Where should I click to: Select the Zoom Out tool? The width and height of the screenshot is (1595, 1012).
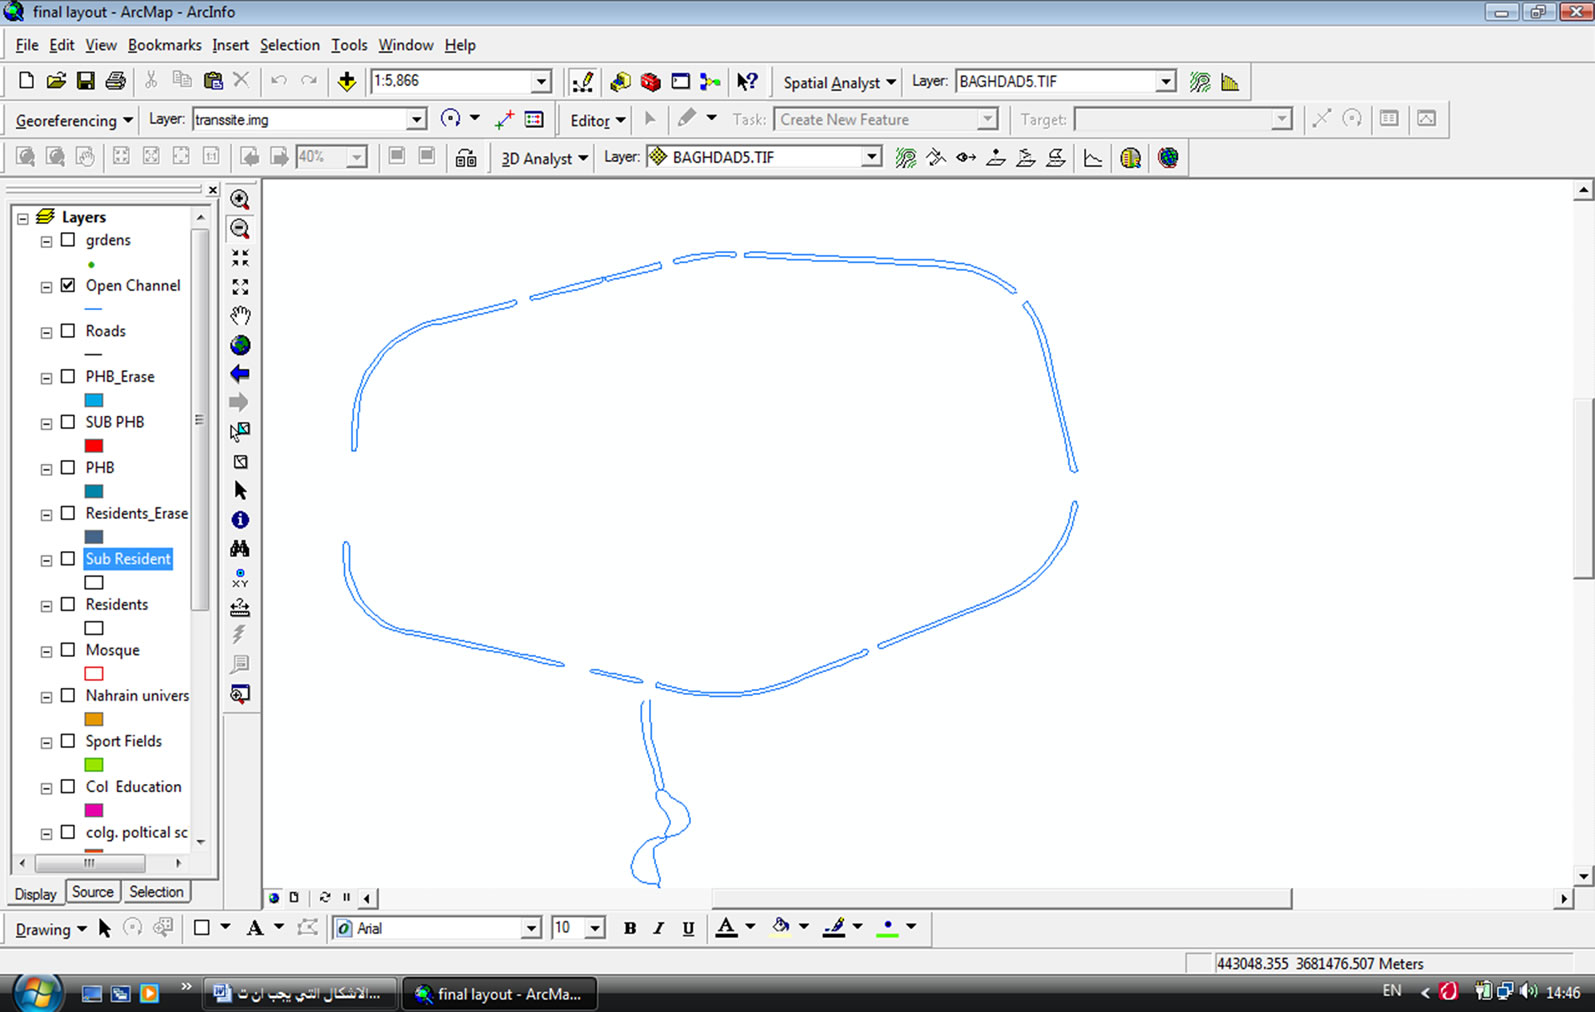tap(240, 228)
